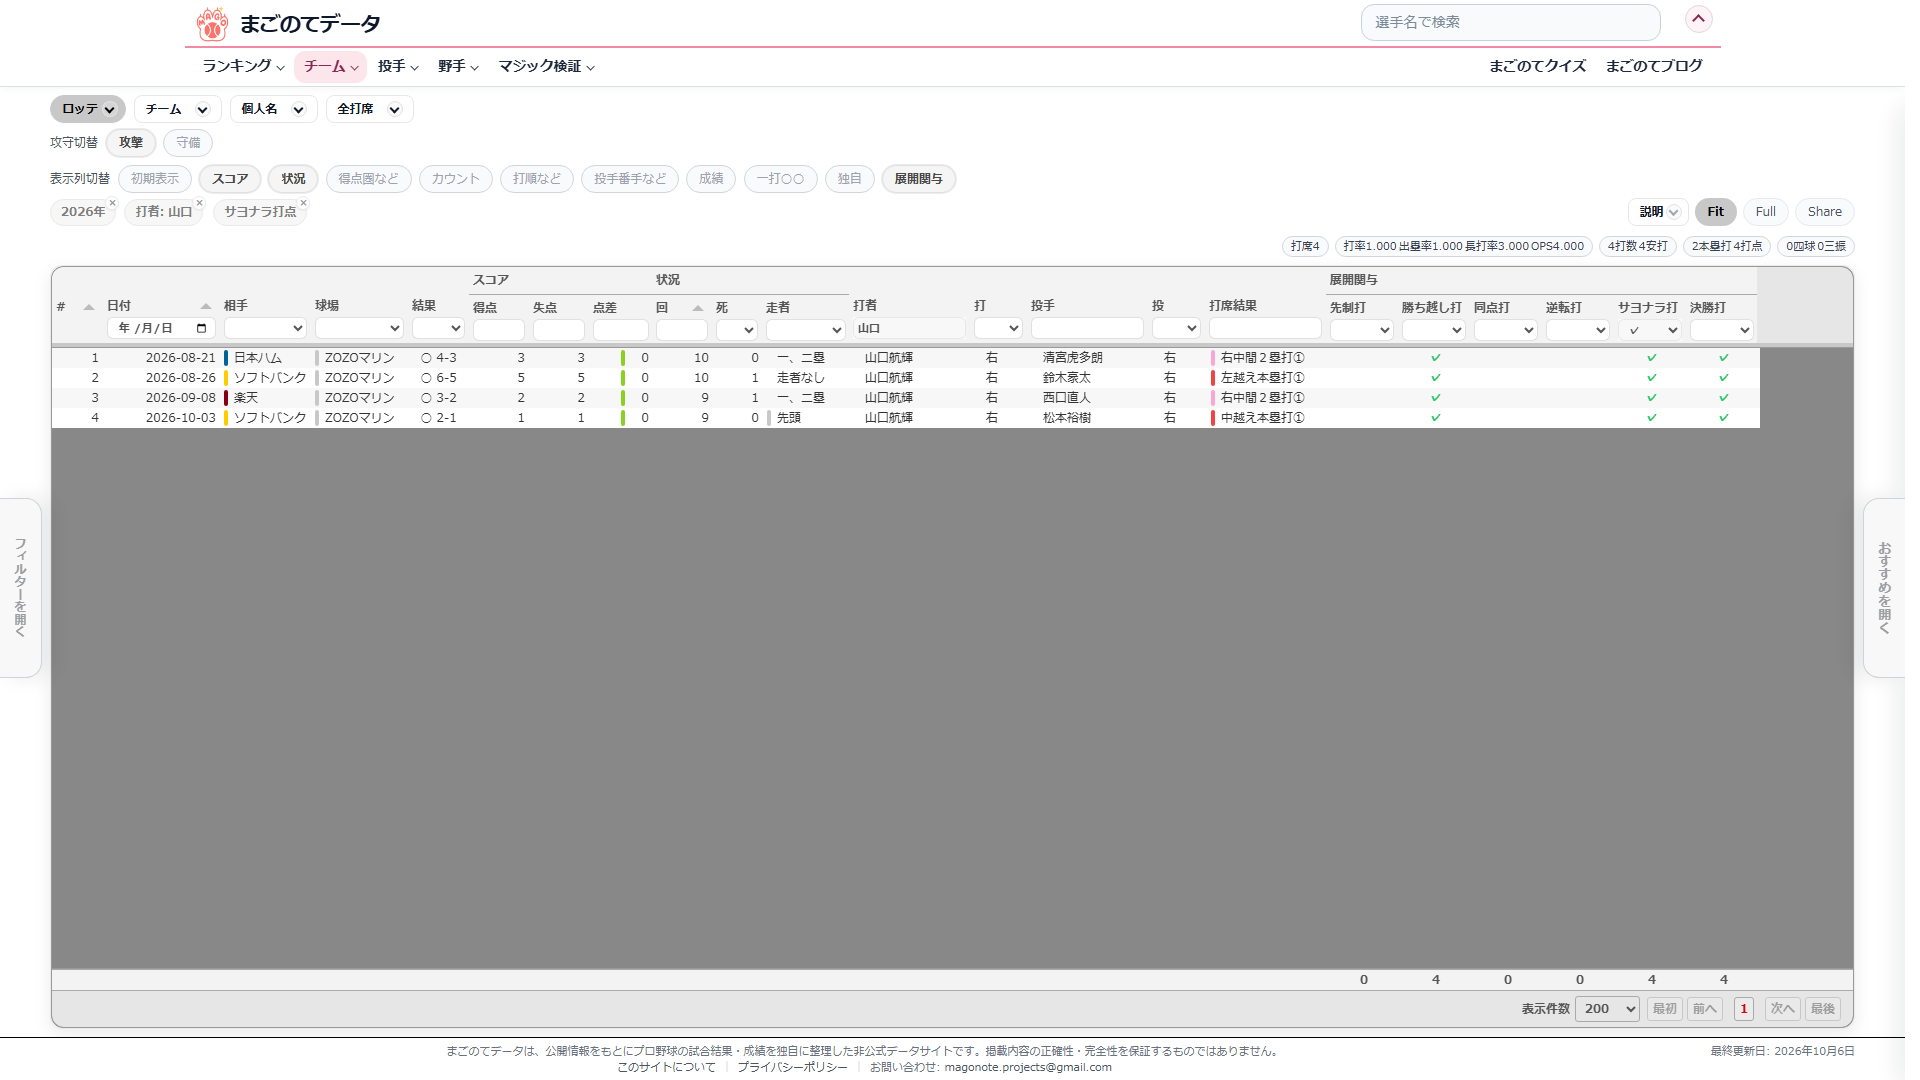Toggle 守備 mode
The height and width of the screenshot is (1080, 1920).
pyautogui.click(x=188, y=143)
